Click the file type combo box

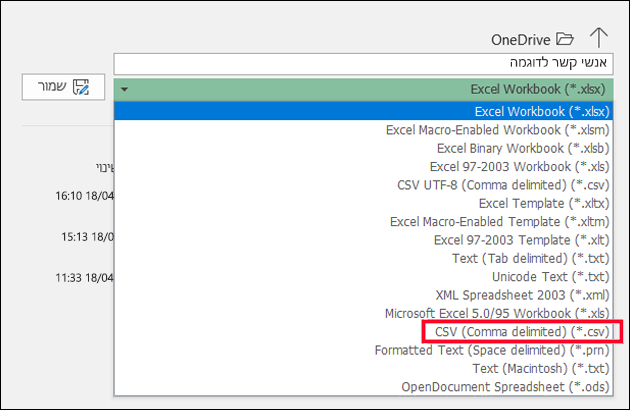coord(363,89)
